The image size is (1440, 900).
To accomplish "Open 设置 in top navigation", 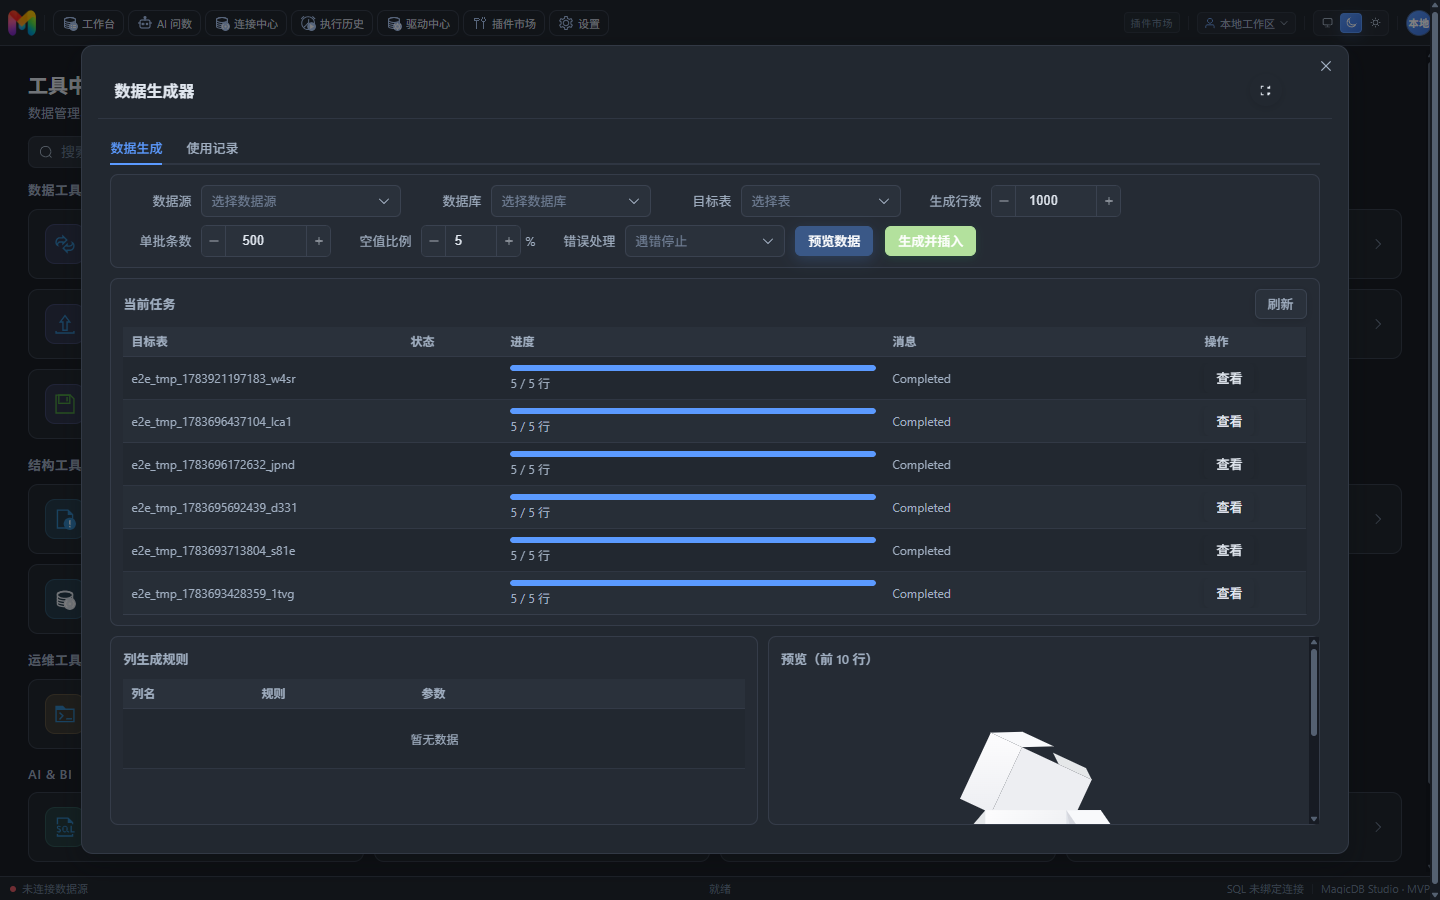I will click(579, 23).
